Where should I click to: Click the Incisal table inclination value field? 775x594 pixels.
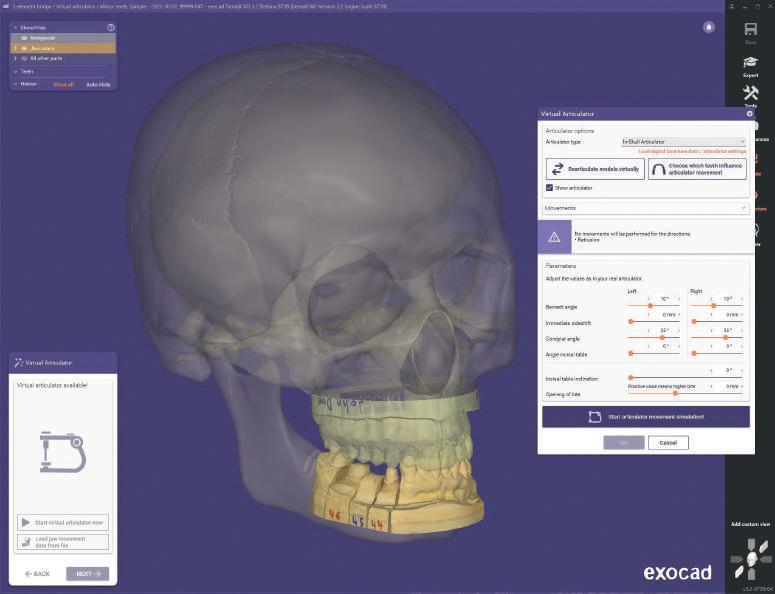click(x=727, y=370)
